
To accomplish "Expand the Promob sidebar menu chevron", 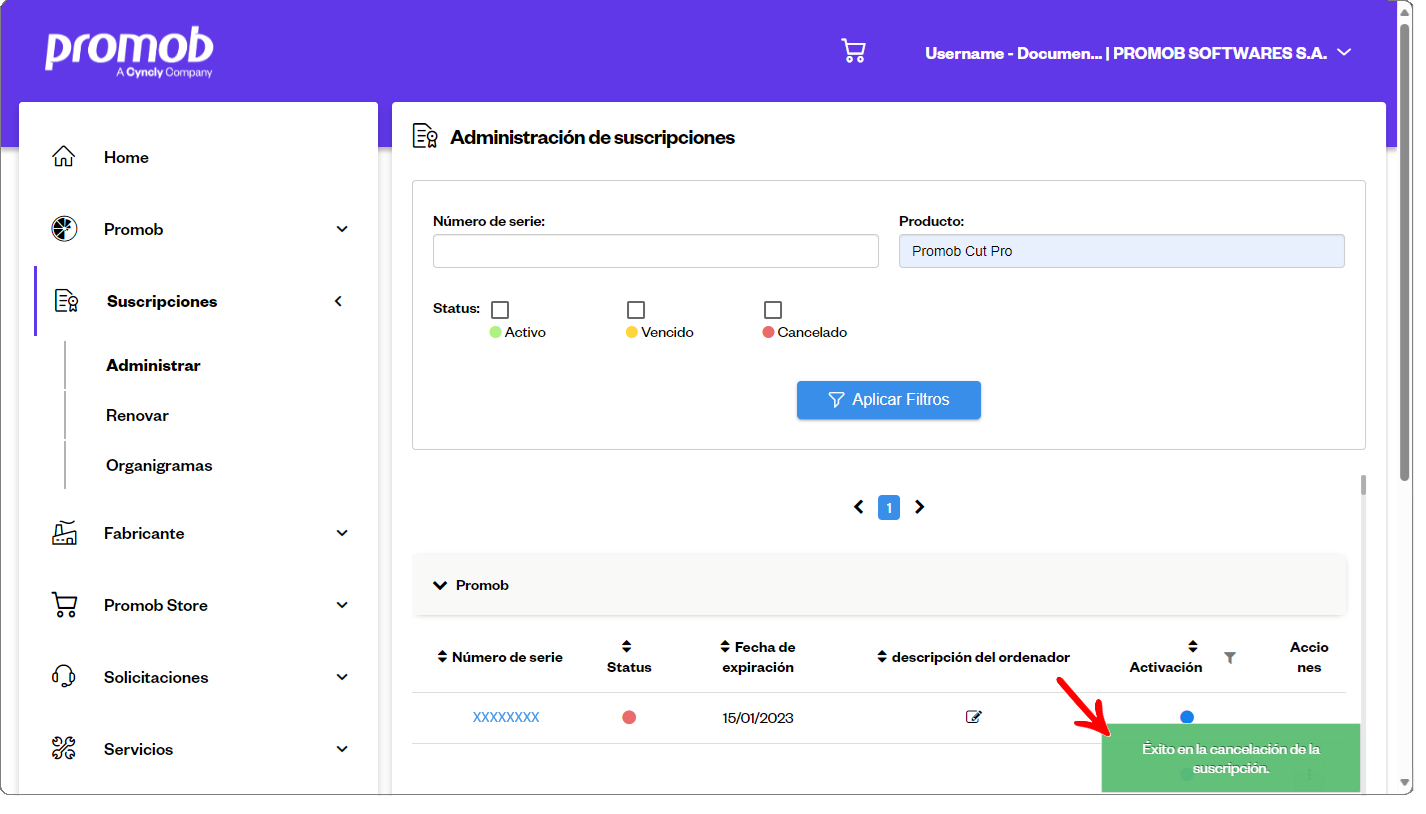I will pyautogui.click(x=342, y=229).
